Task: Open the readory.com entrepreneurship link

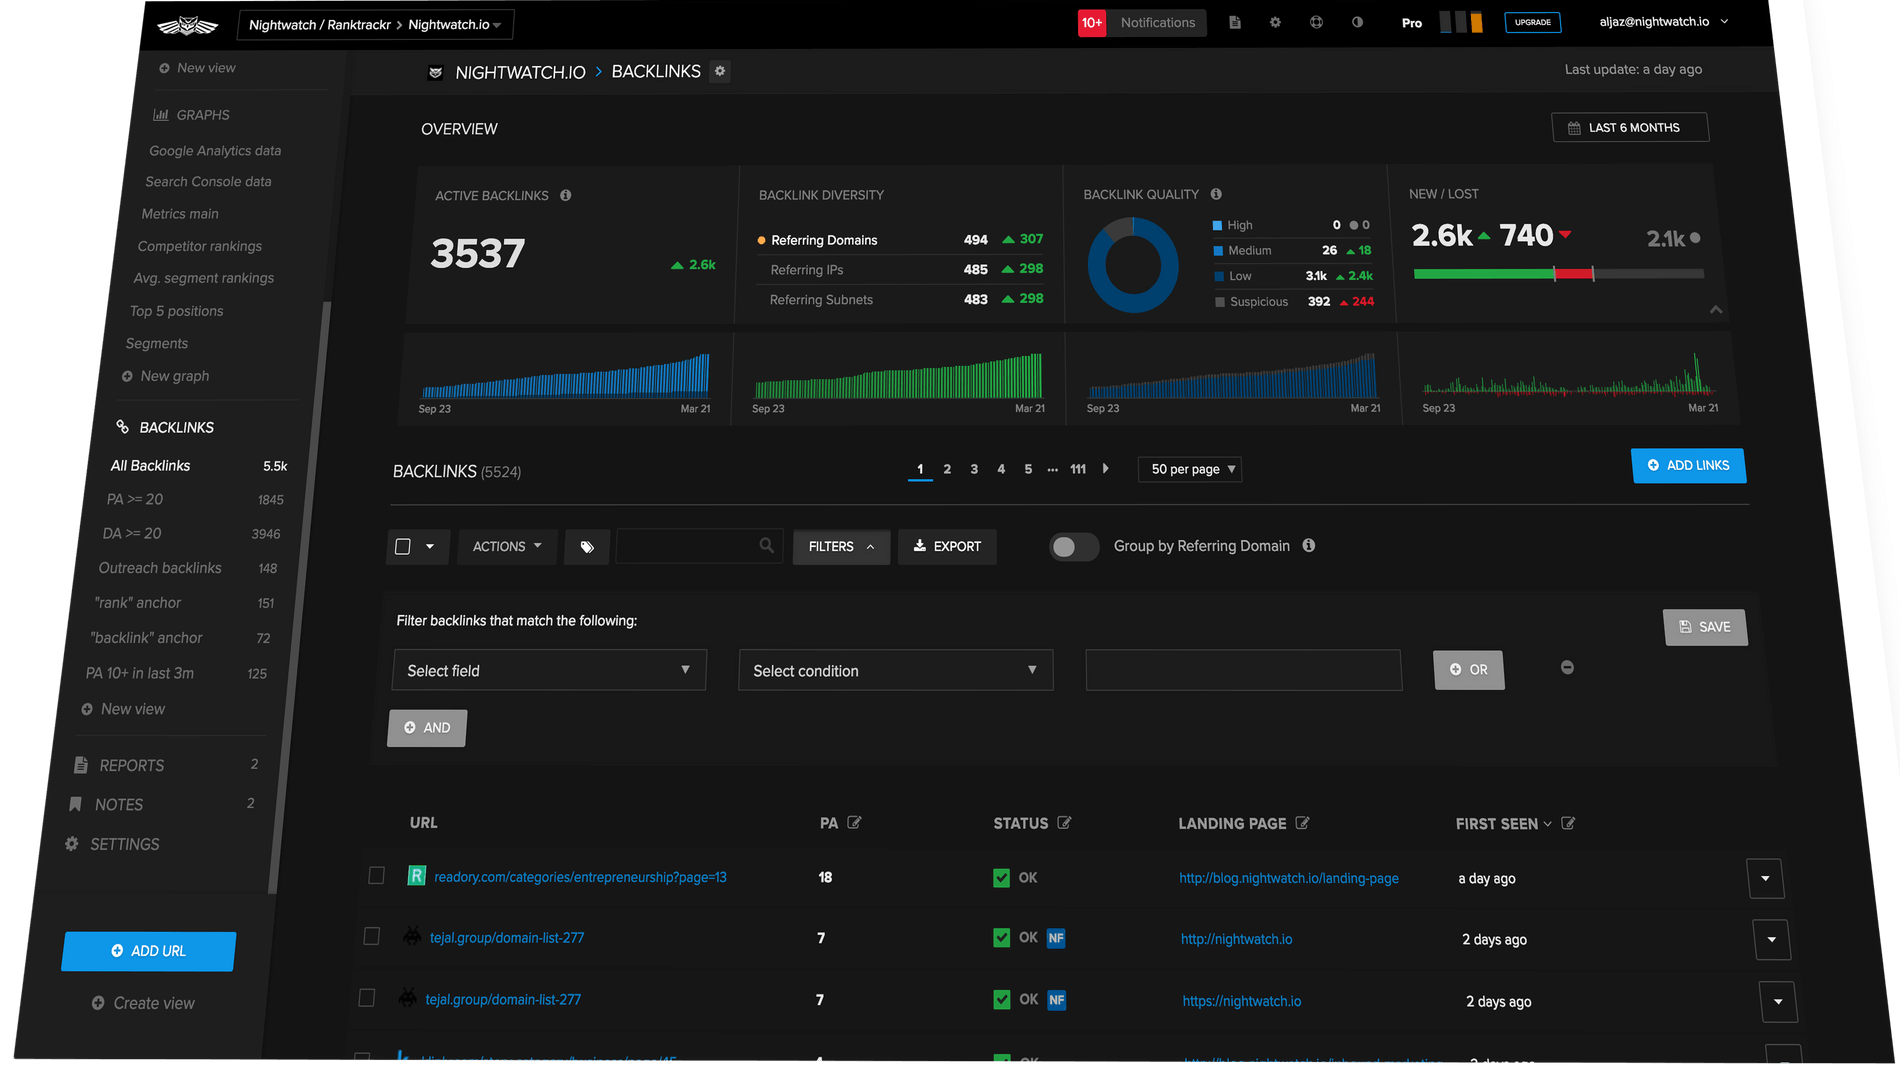Action: click(580, 877)
